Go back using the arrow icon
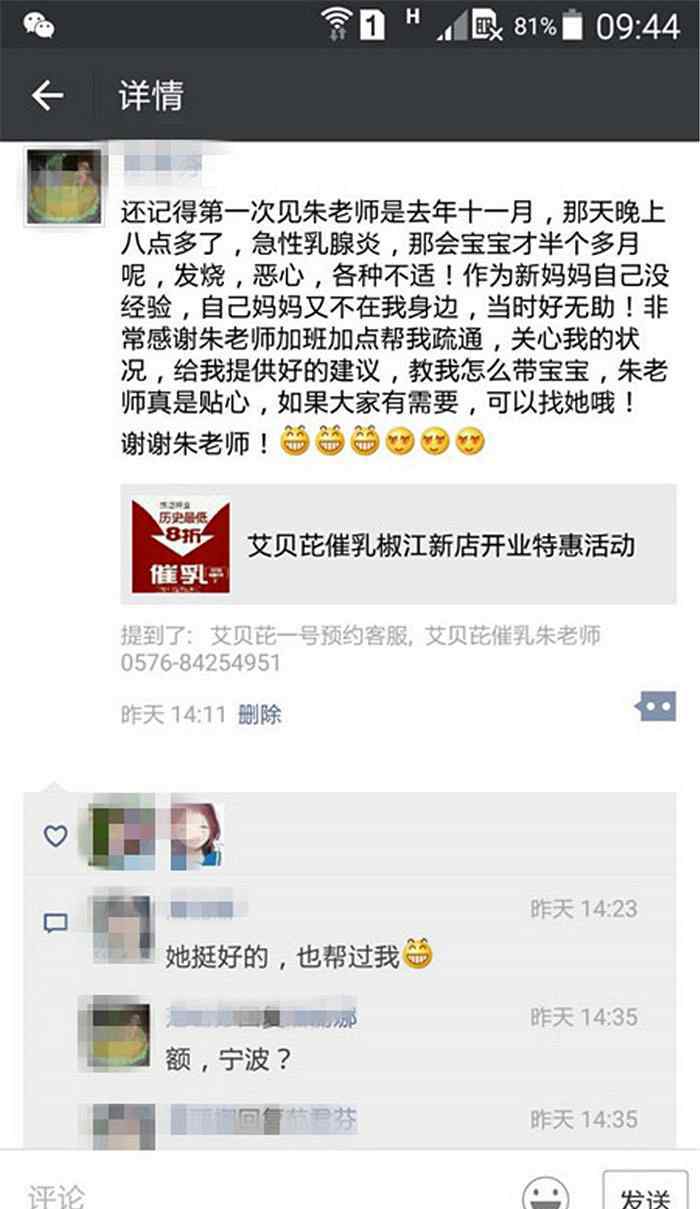Image resolution: width=700 pixels, height=1209 pixels. (47, 96)
